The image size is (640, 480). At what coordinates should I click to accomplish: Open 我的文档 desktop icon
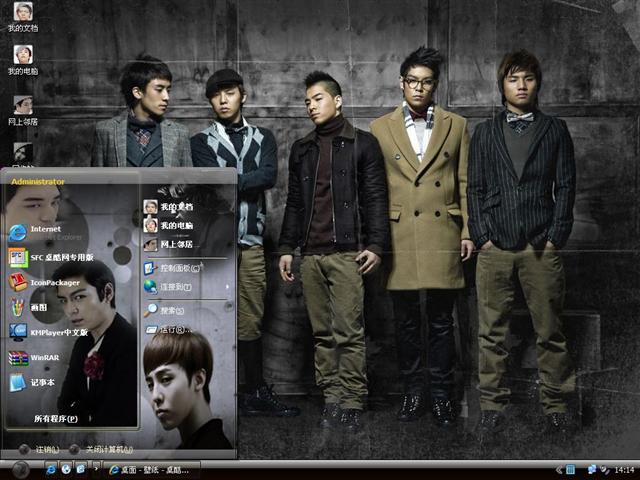pos(23,17)
